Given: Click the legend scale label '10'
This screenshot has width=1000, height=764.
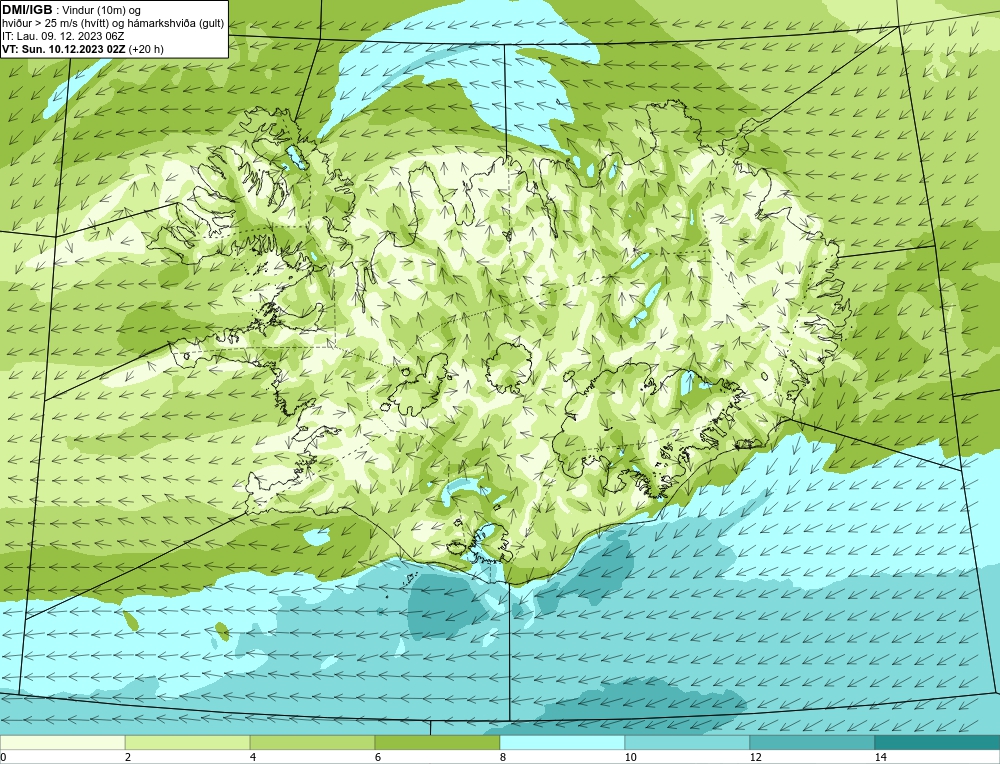Looking at the screenshot, I should pyautogui.click(x=631, y=757).
